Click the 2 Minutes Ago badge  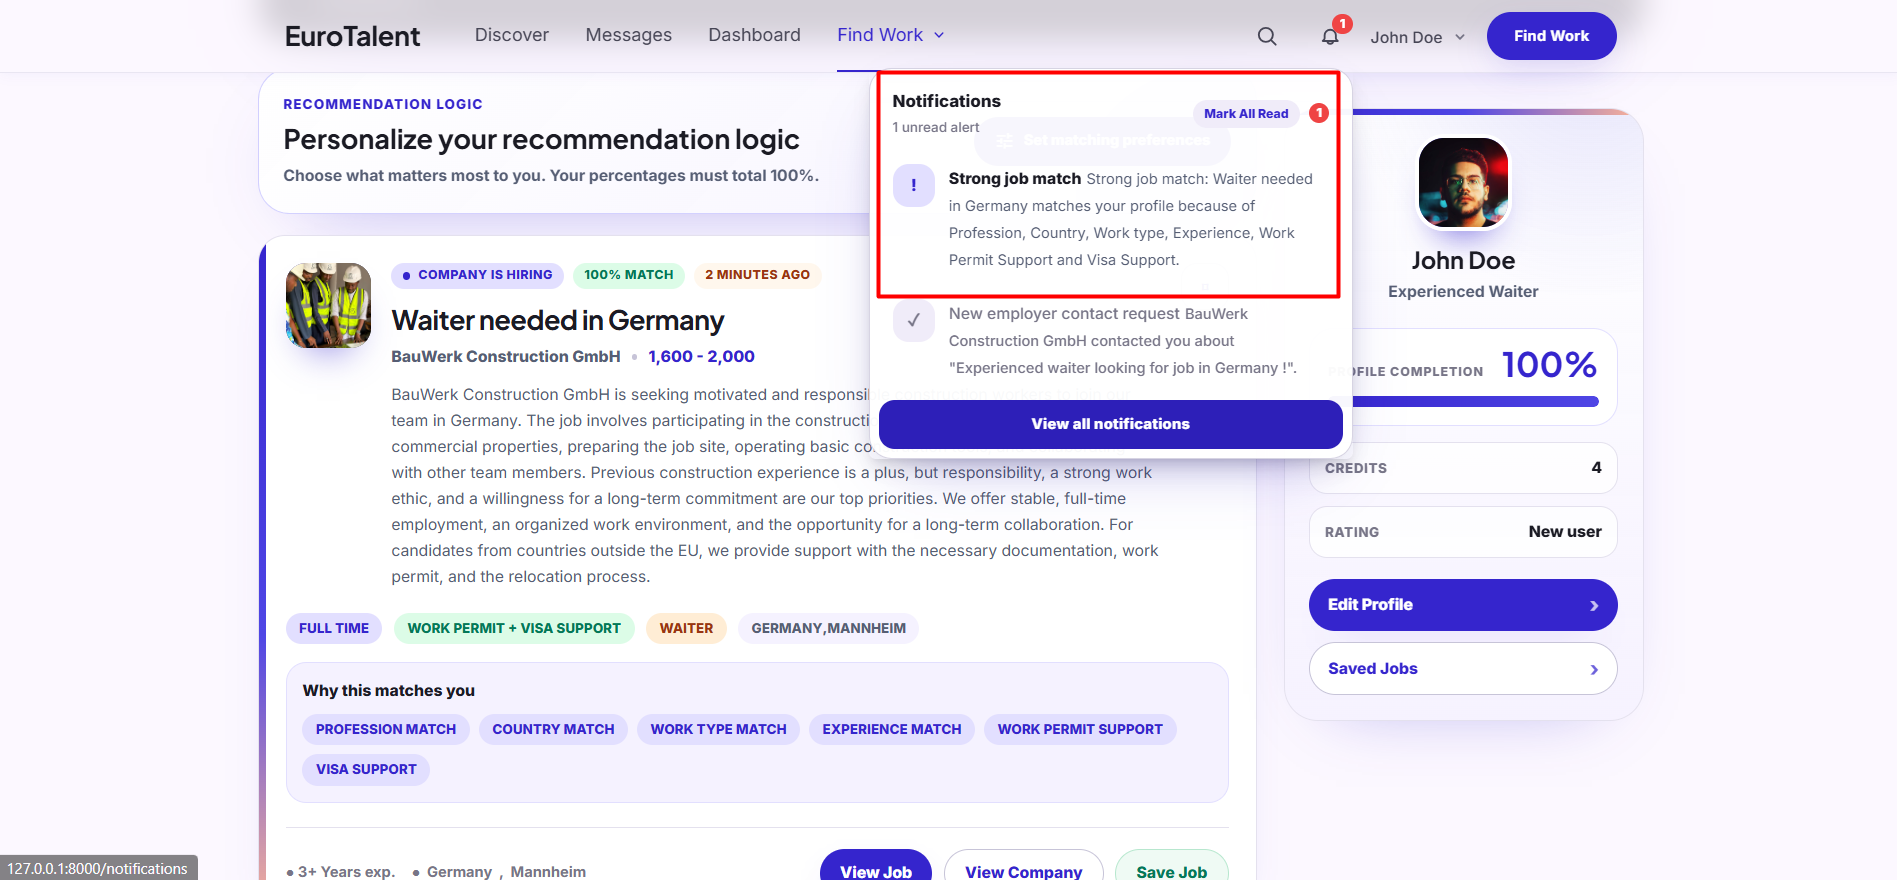coord(758,275)
